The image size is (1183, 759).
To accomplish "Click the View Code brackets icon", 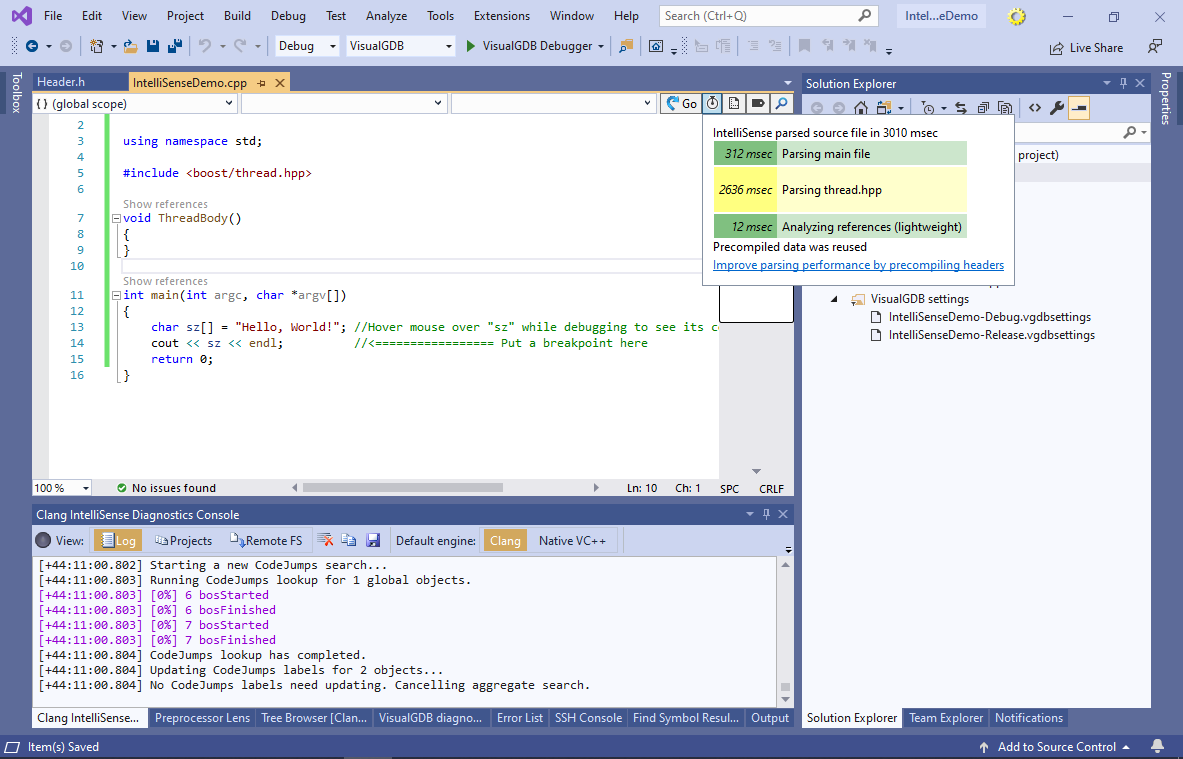I will point(1034,108).
